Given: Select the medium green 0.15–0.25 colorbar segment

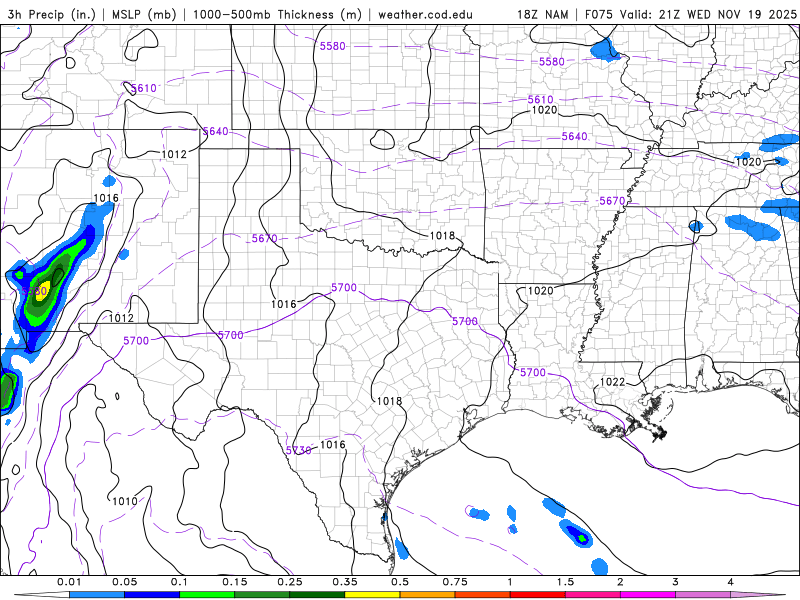Looking at the screenshot, I should pyautogui.click(x=262, y=595).
